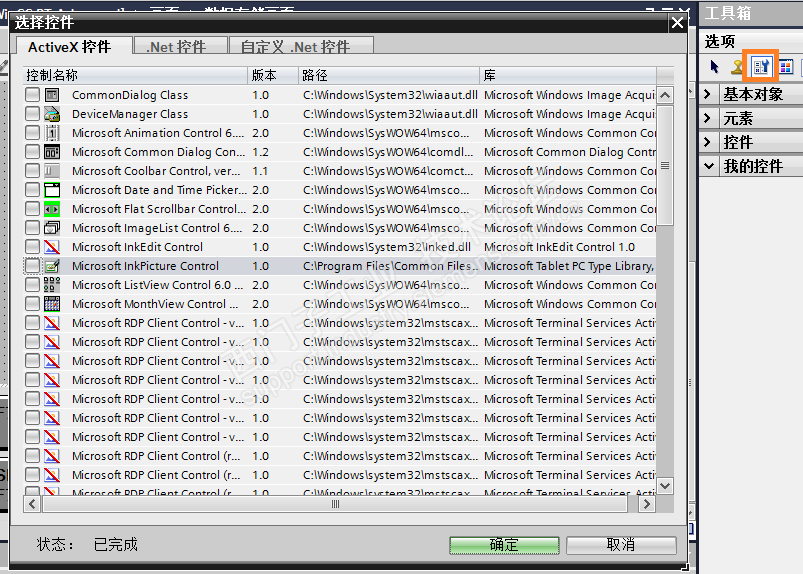Sort by the 版本 column header
Viewport: 803px width, 574px height.
click(x=273, y=75)
